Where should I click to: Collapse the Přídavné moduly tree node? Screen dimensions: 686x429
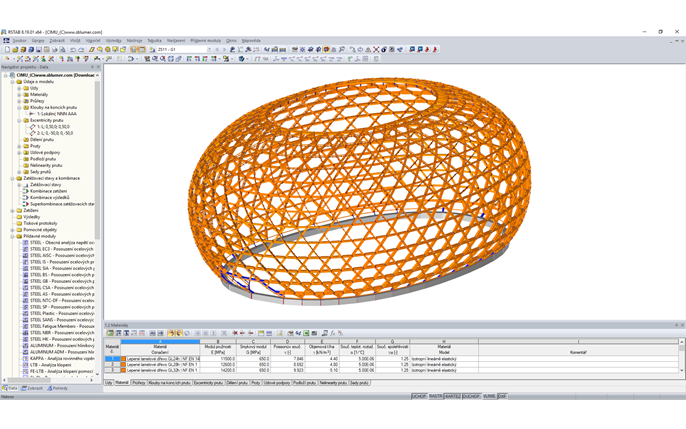point(13,236)
